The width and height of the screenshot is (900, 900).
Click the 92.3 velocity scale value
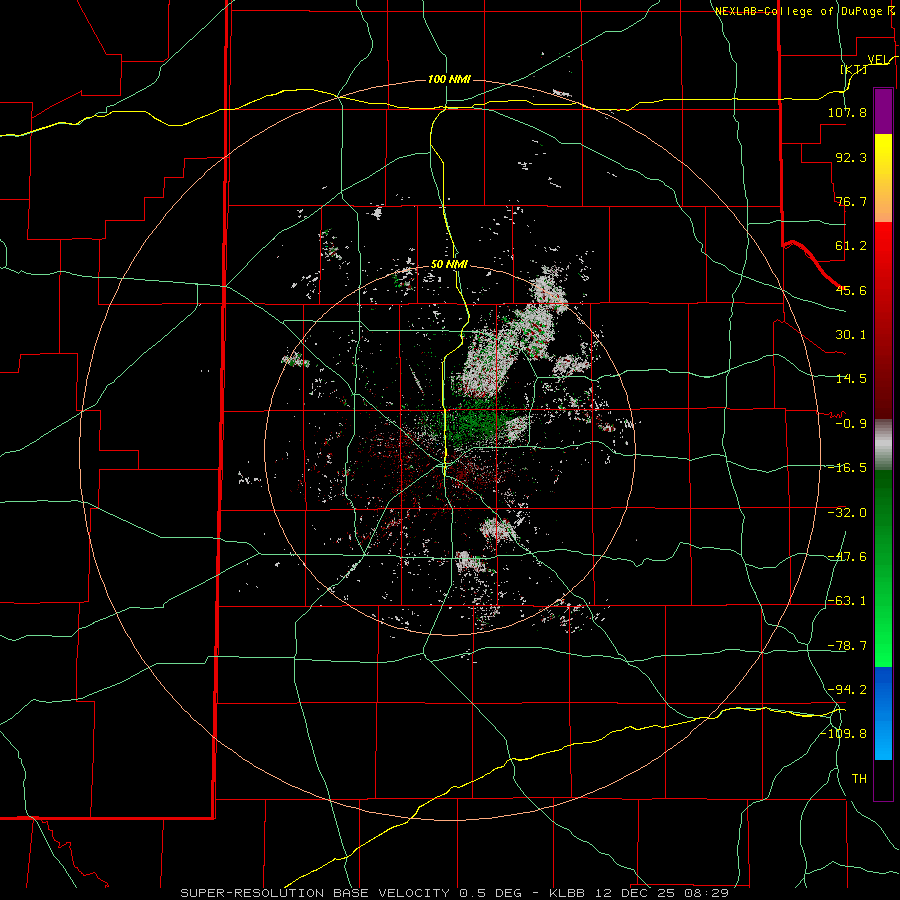click(x=851, y=157)
